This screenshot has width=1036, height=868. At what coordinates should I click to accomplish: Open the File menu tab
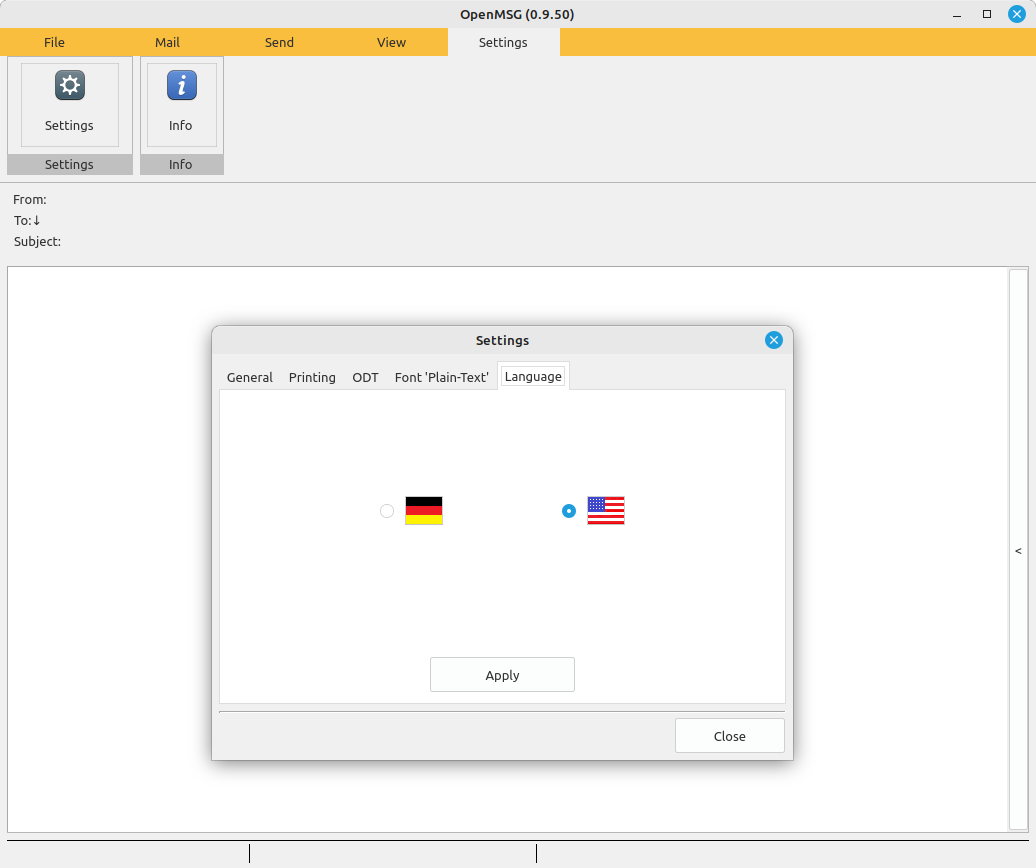[x=54, y=42]
